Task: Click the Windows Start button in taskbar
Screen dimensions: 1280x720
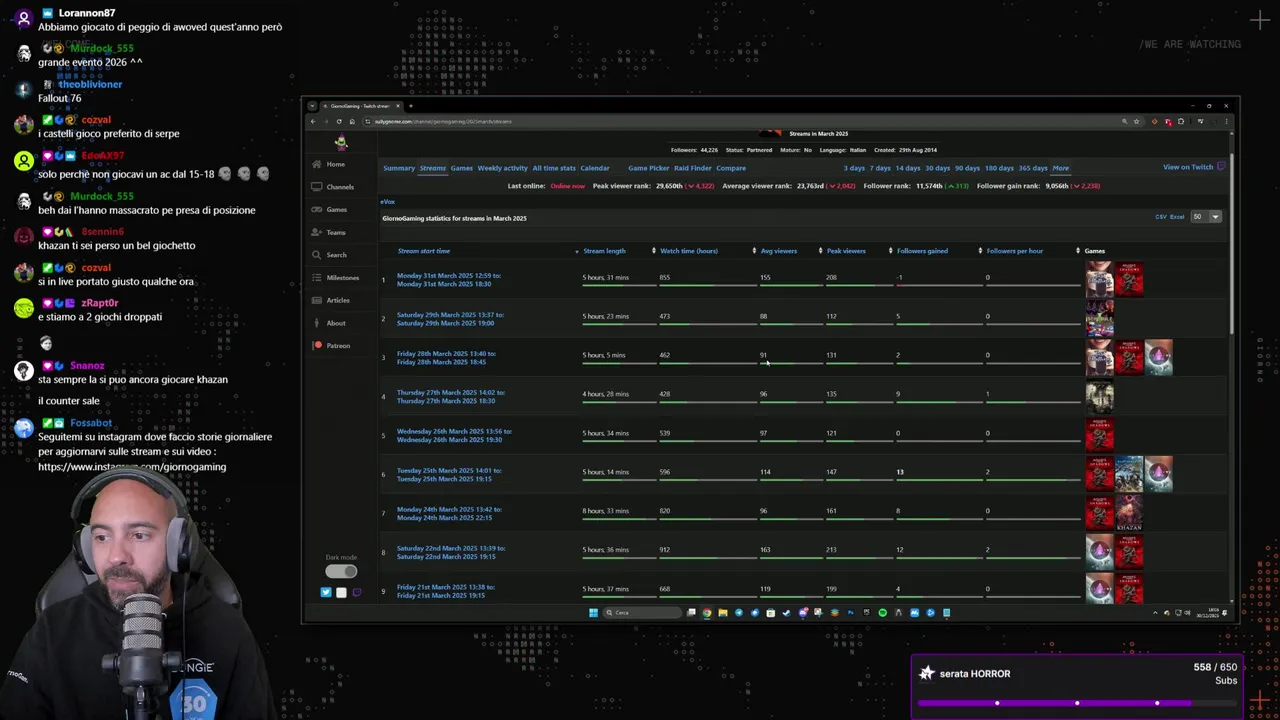Action: tap(593, 613)
